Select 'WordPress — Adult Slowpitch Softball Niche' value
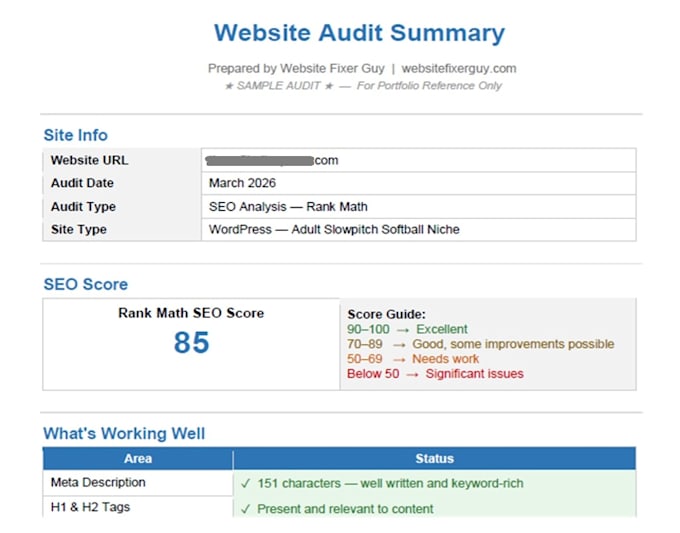Viewport: 680px width, 533px height. (x=334, y=229)
